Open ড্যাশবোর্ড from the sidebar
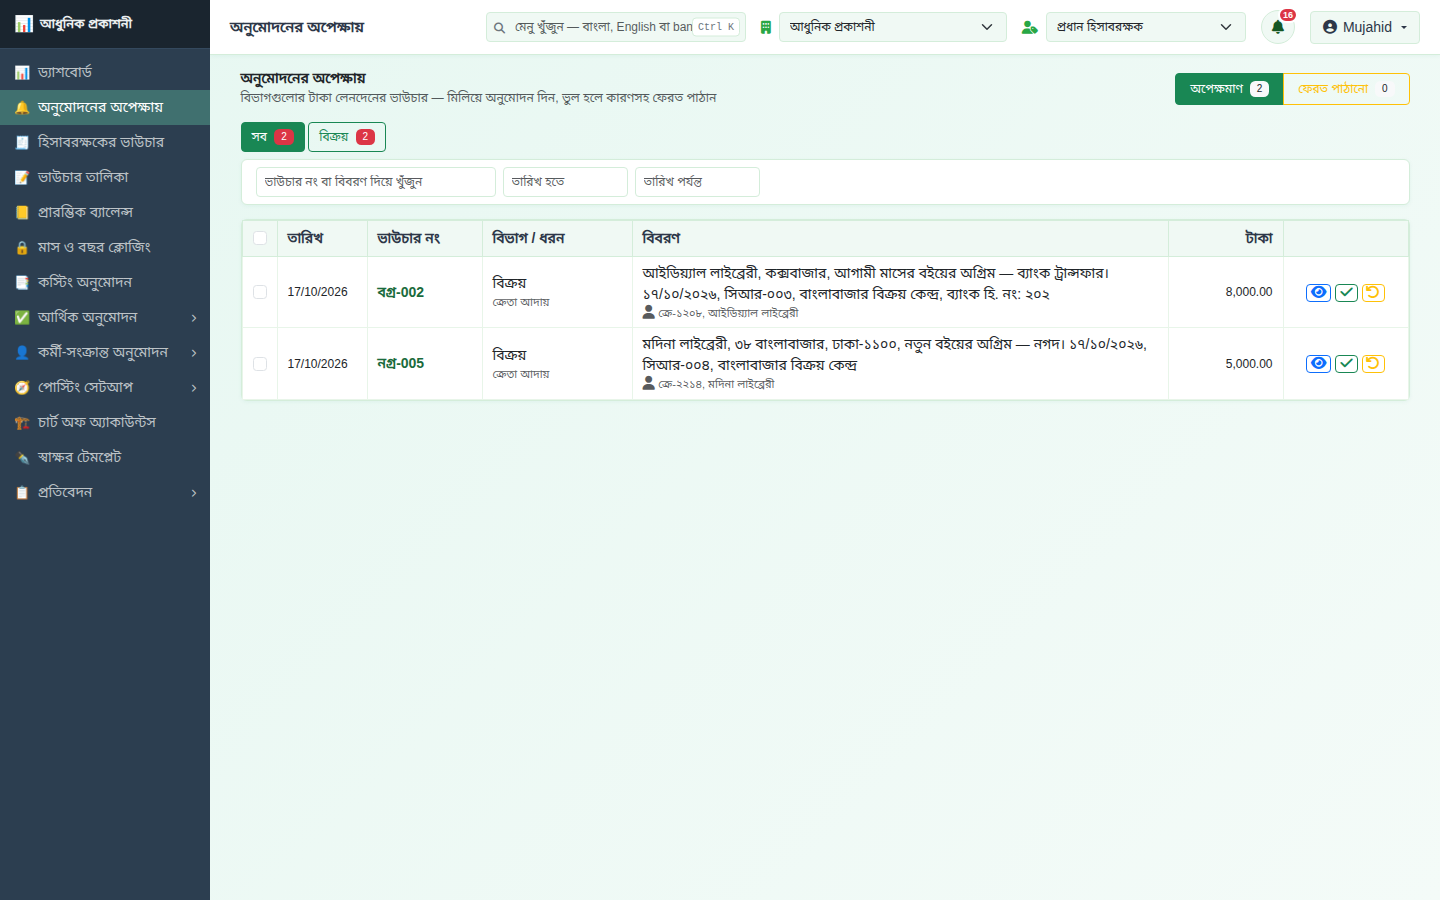The image size is (1440, 900). [x=105, y=72]
